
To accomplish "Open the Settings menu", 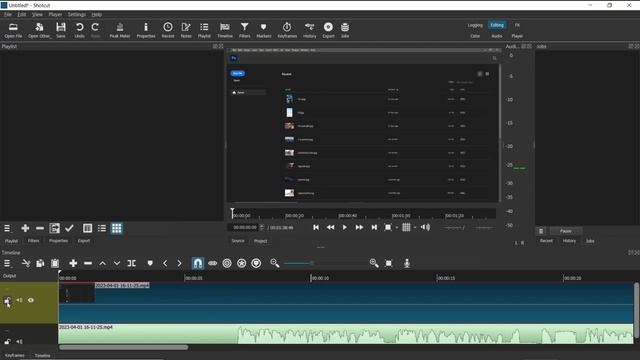I will click(x=77, y=14).
